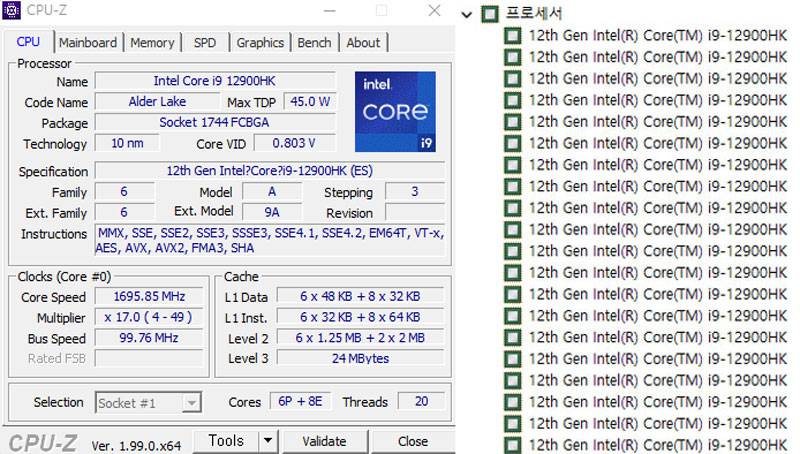Click the version text Ver. 1.99.0.x64
Viewport: 800px width, 454px height.
click(136, 446)
